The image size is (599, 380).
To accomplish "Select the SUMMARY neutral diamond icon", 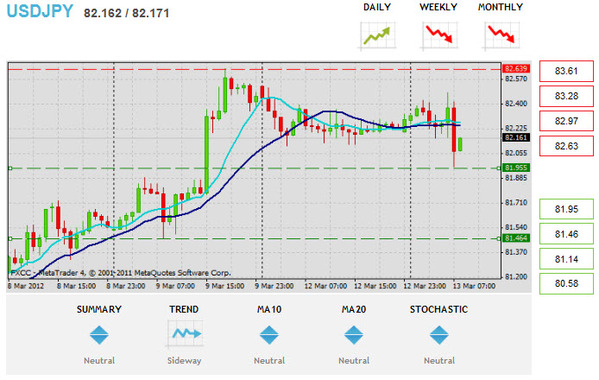I will coord(99,335).
